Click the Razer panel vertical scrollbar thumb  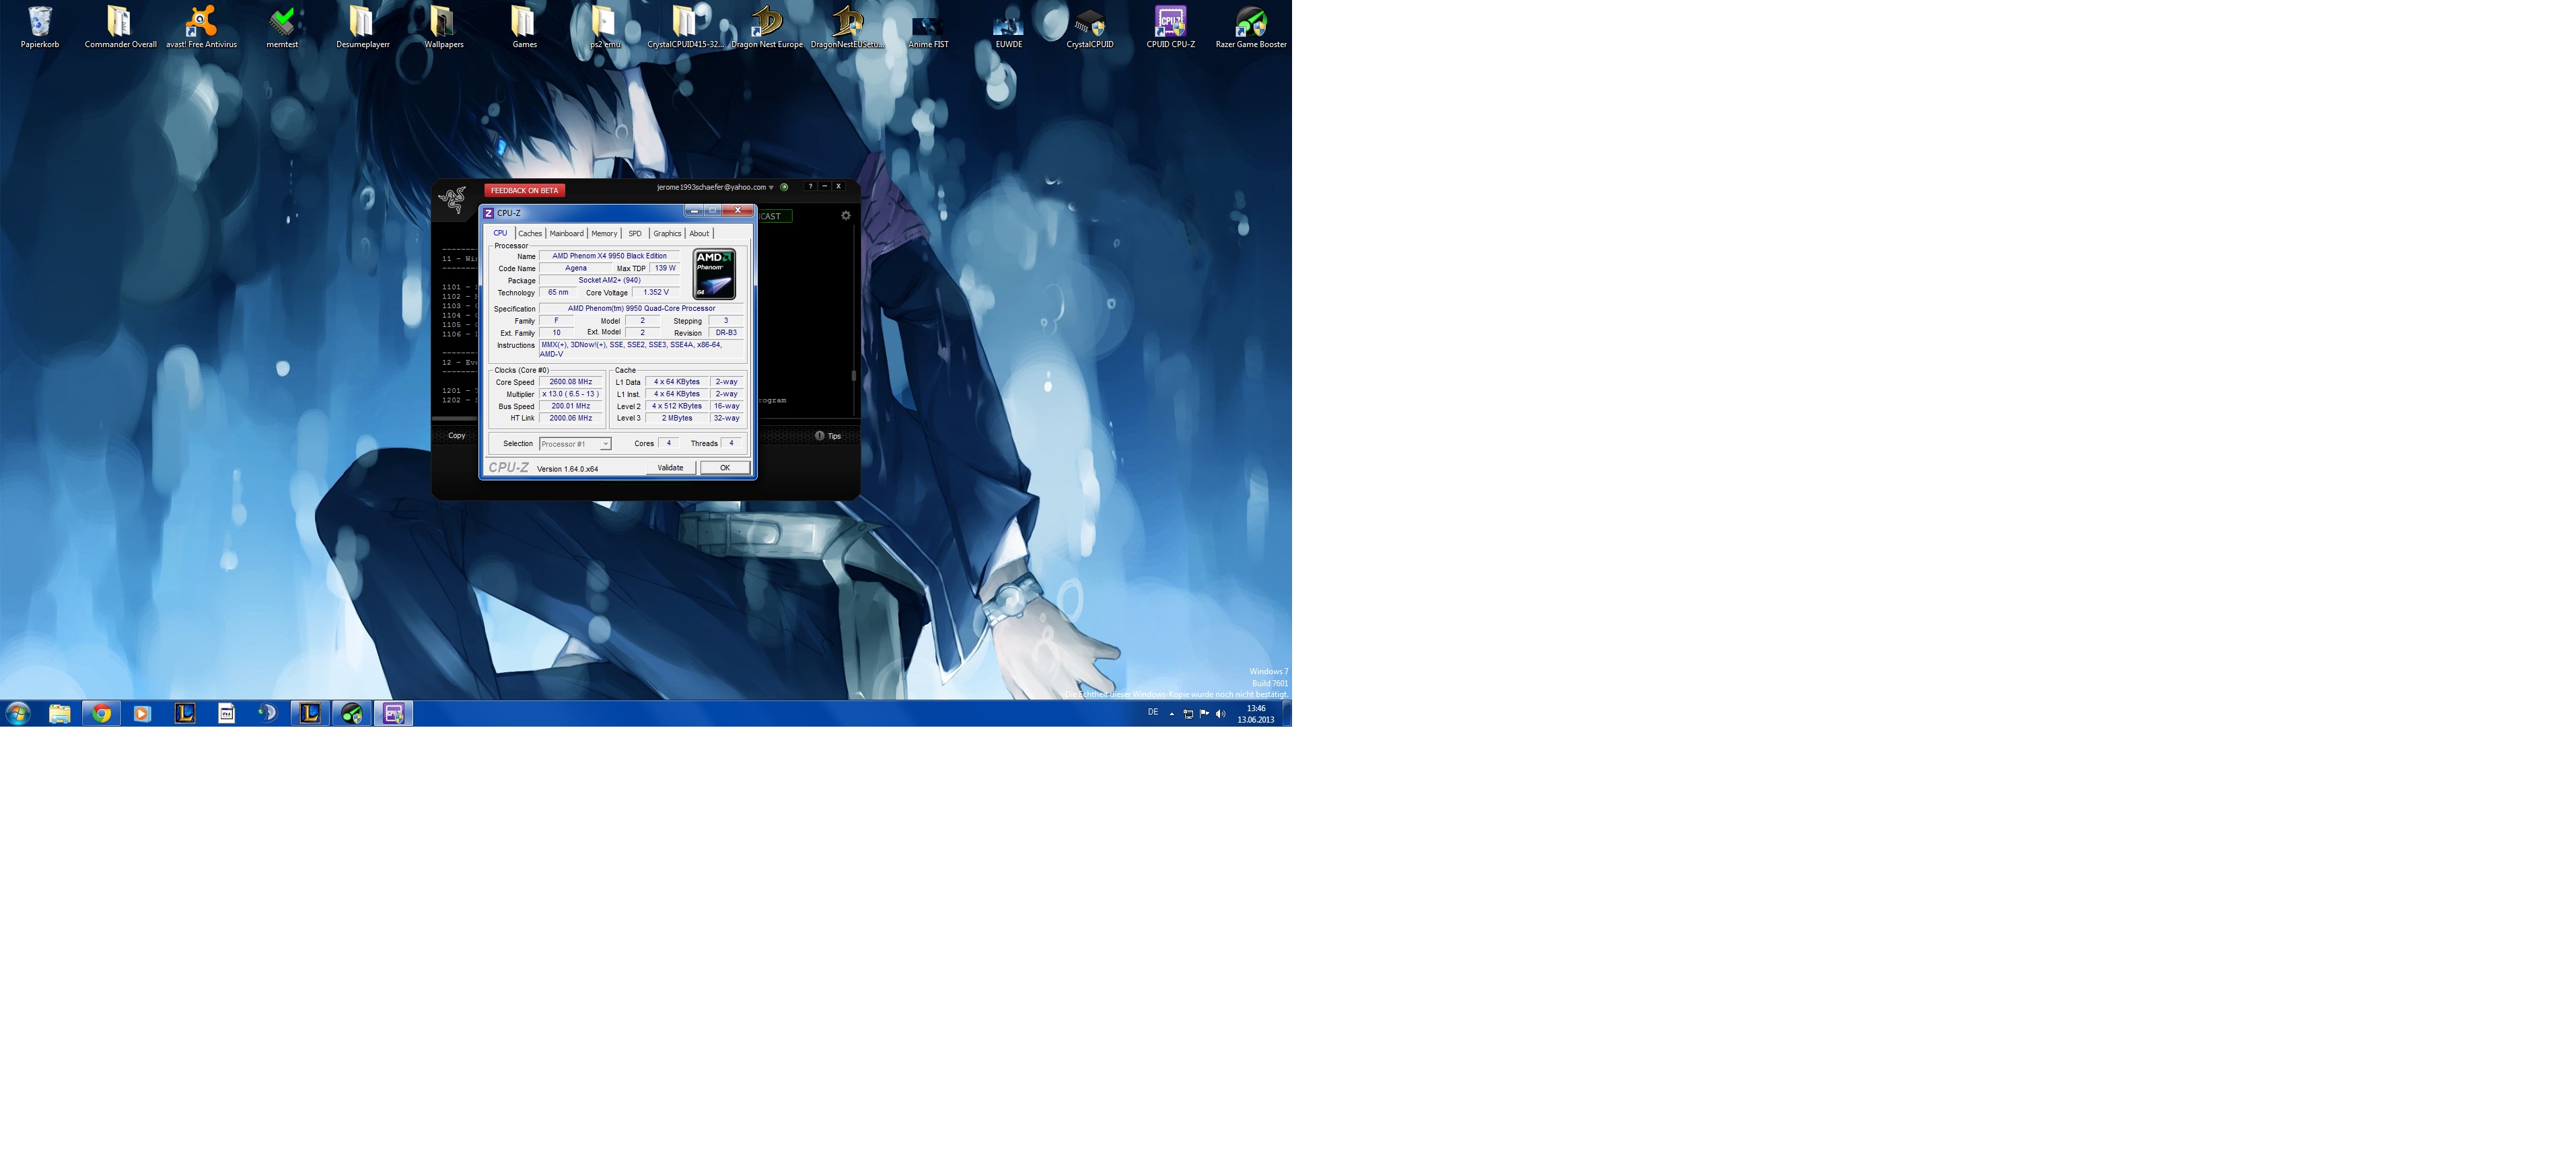coord(853,376)
